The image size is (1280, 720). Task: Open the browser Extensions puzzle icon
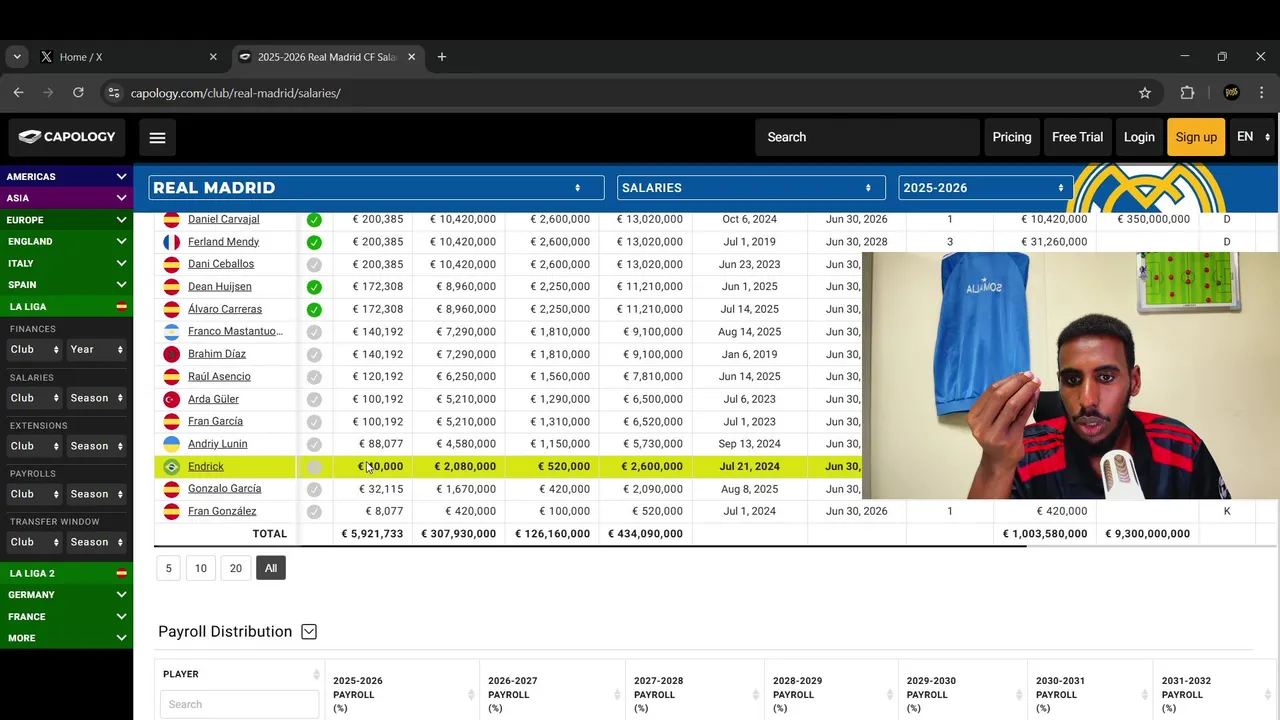1187,93
